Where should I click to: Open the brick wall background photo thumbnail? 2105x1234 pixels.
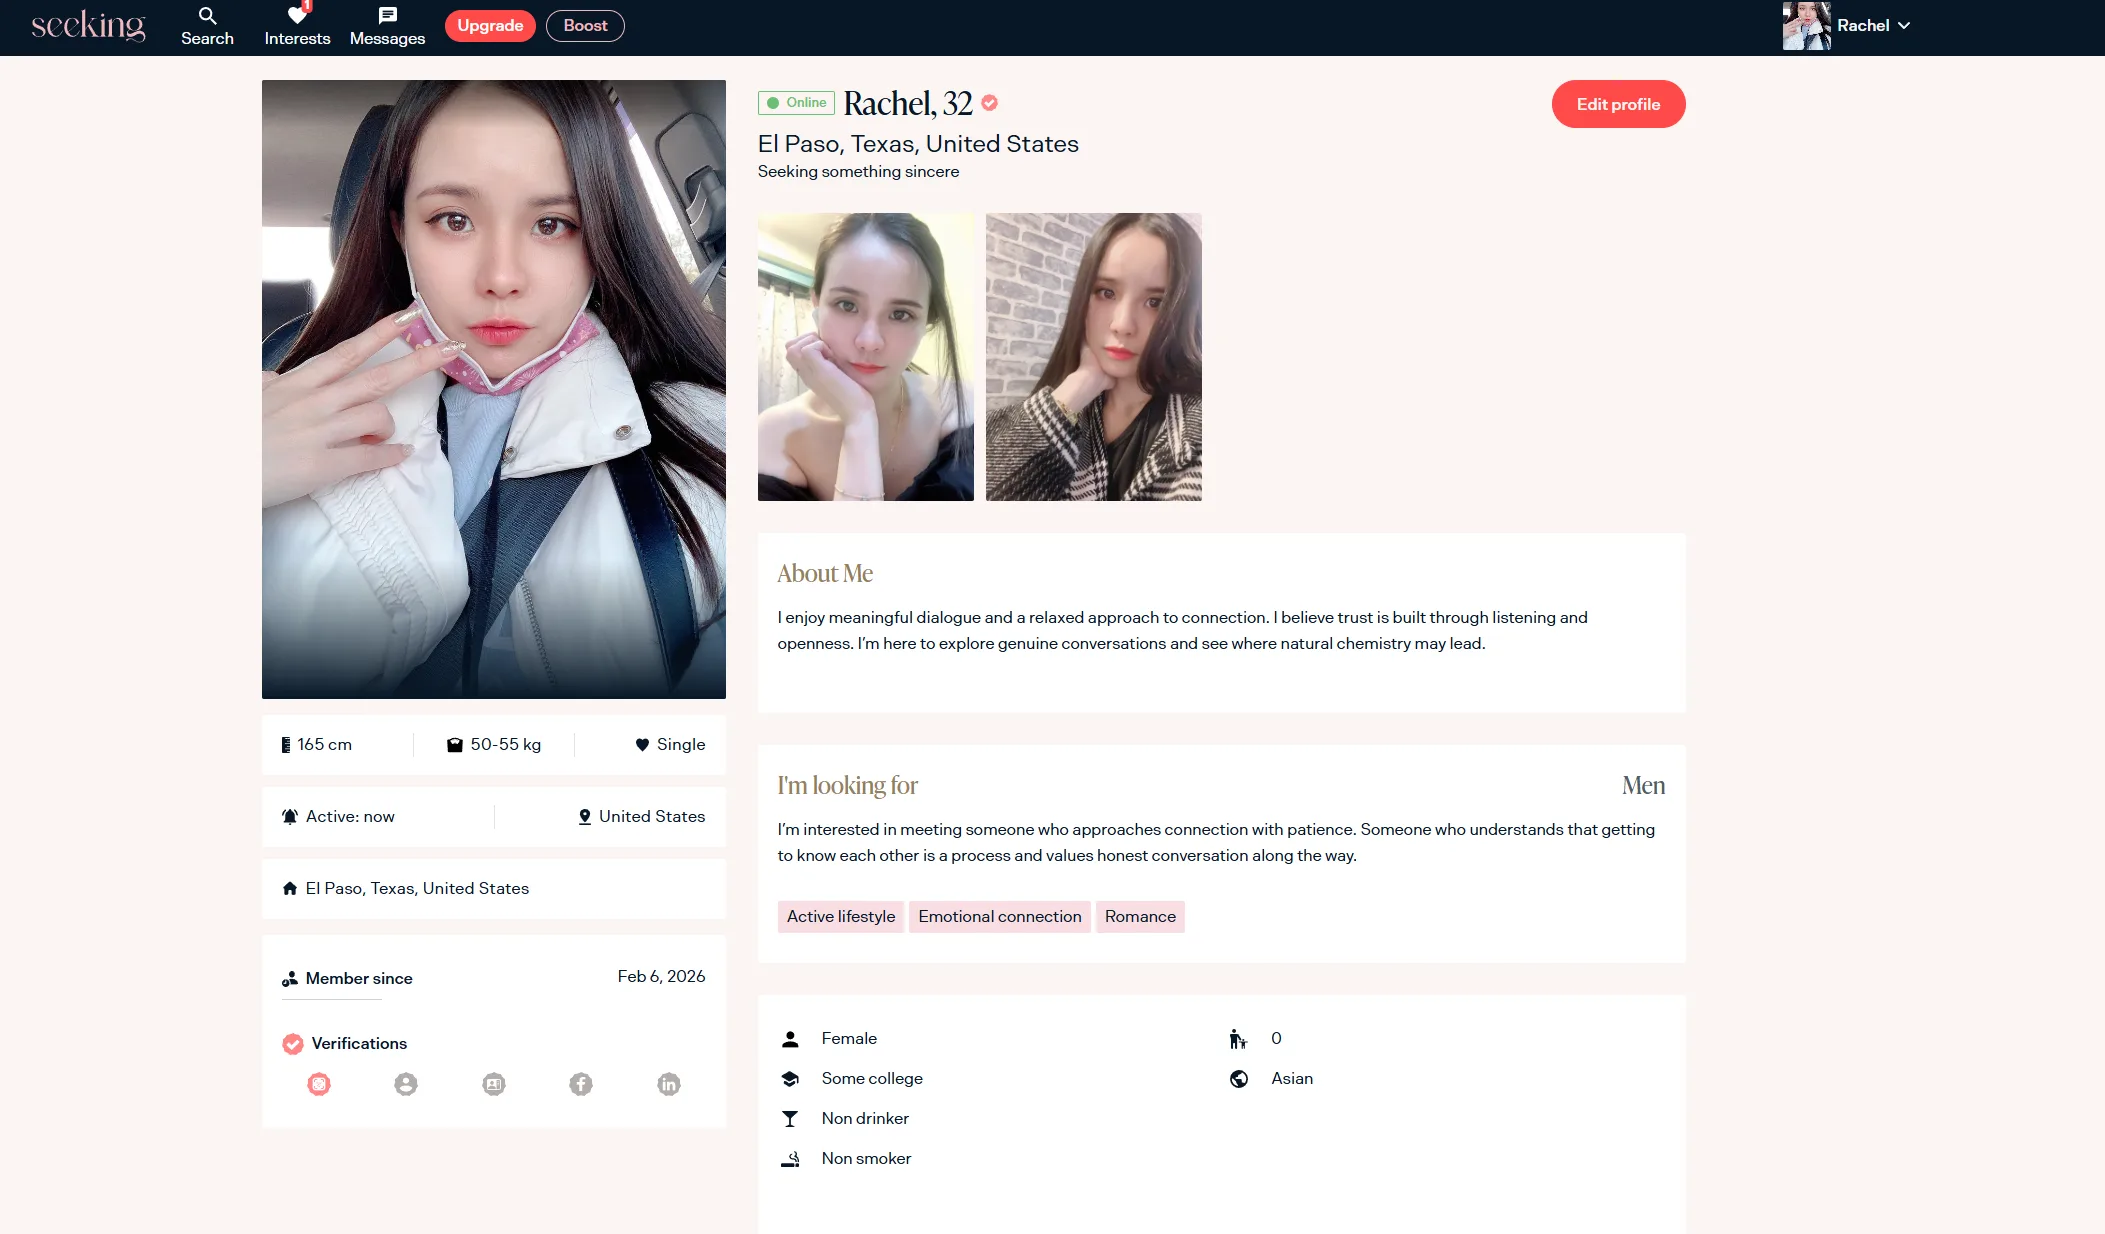tap(1093, 357)
